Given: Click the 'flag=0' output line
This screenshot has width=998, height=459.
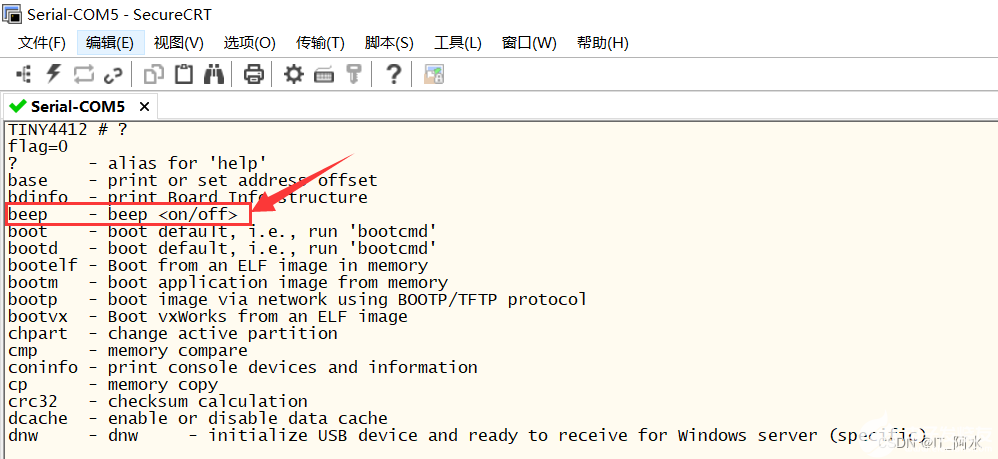Looking at the screenshot, I should pos(38,146).
